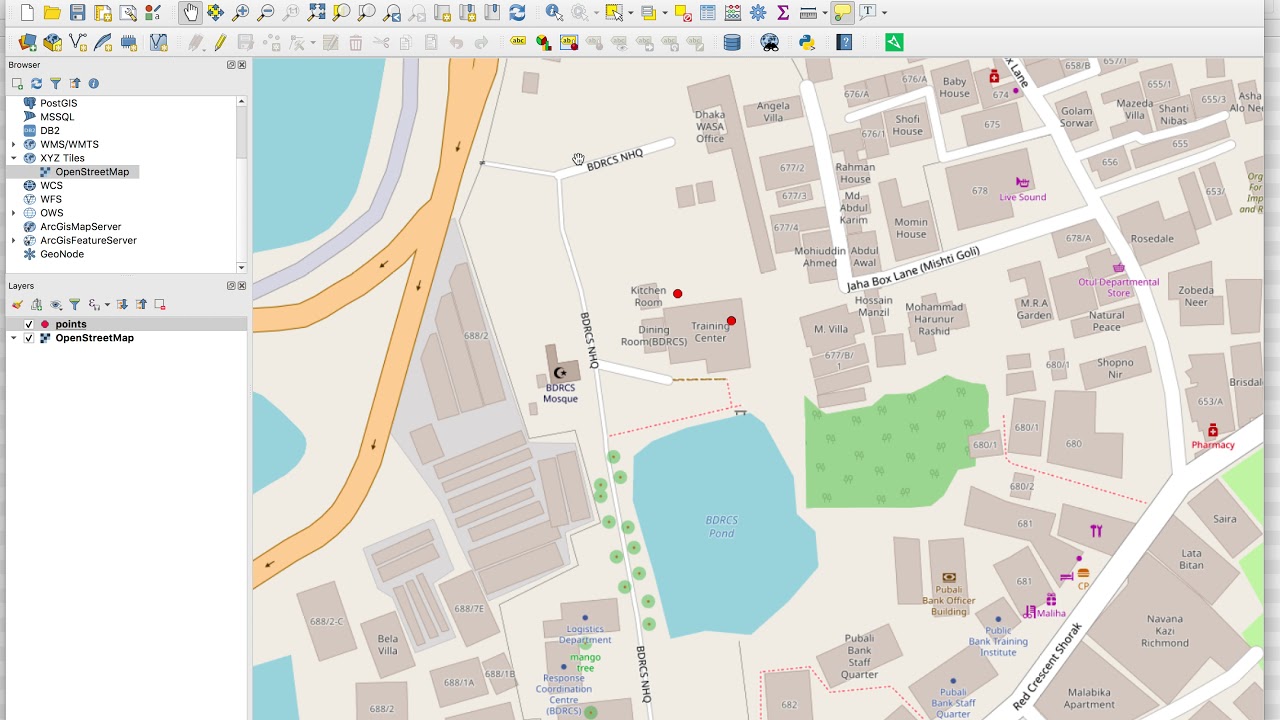
Task: Refresh the Browser panel
Action: 36,84
